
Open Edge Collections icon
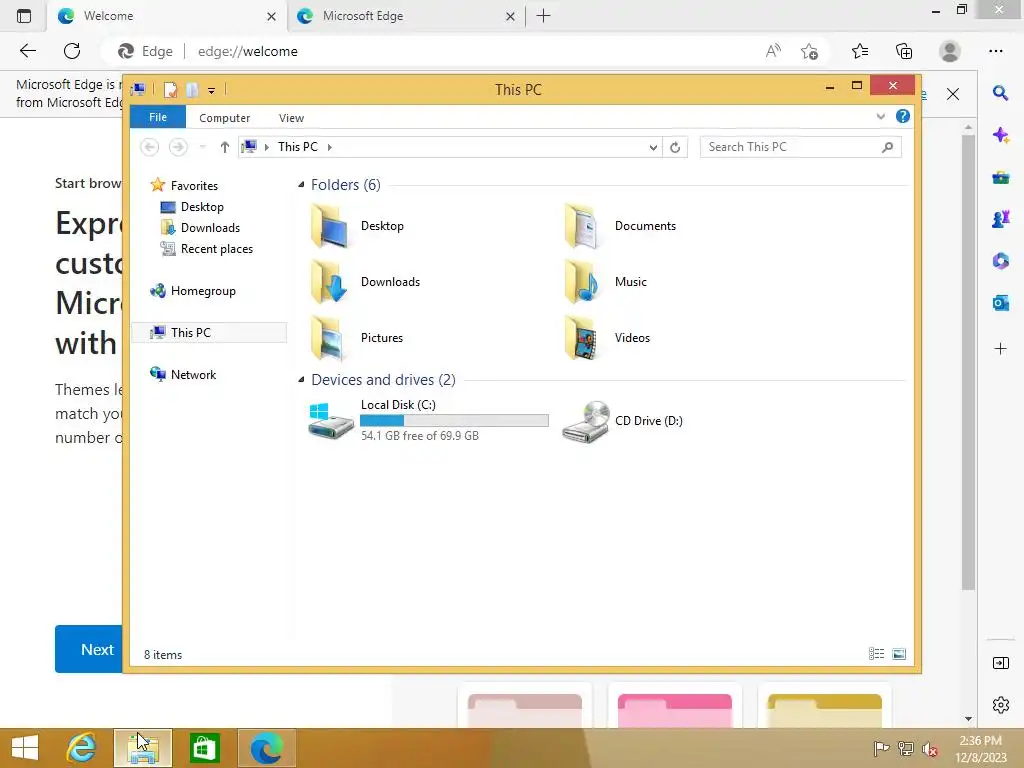tap(904, 51)
